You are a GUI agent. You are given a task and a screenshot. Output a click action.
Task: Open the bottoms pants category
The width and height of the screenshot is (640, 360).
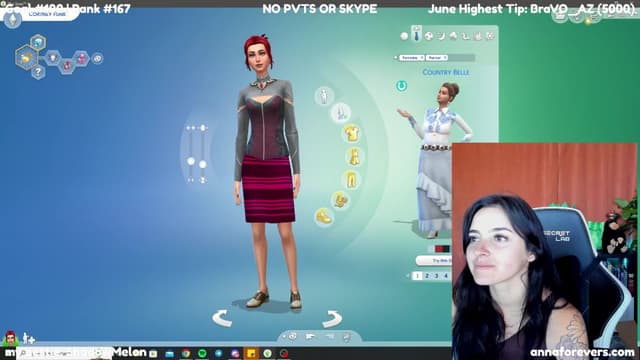(351, 180)
